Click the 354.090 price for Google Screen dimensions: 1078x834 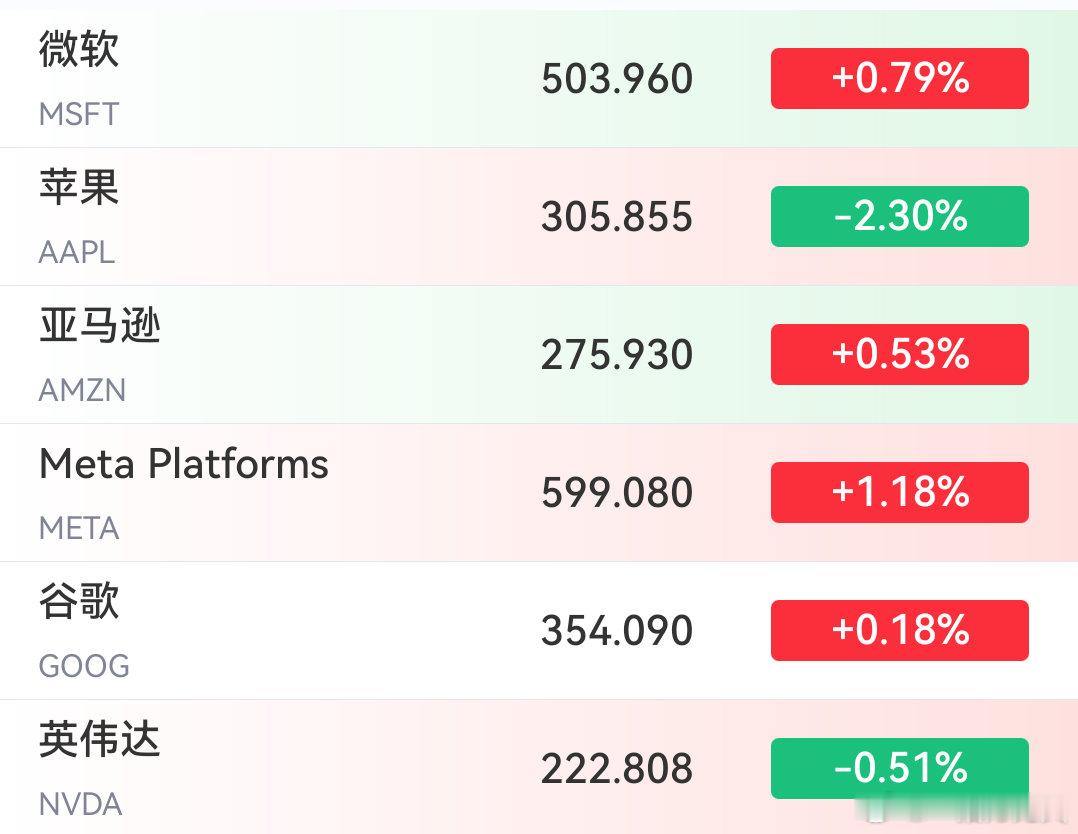tap(617, 630)
